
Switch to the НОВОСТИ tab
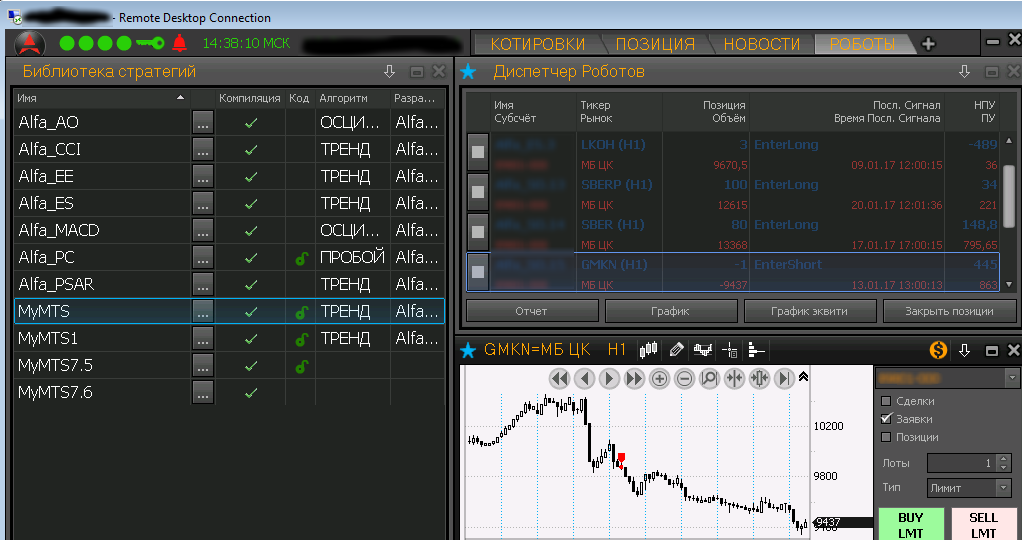[x=762, y=44]
